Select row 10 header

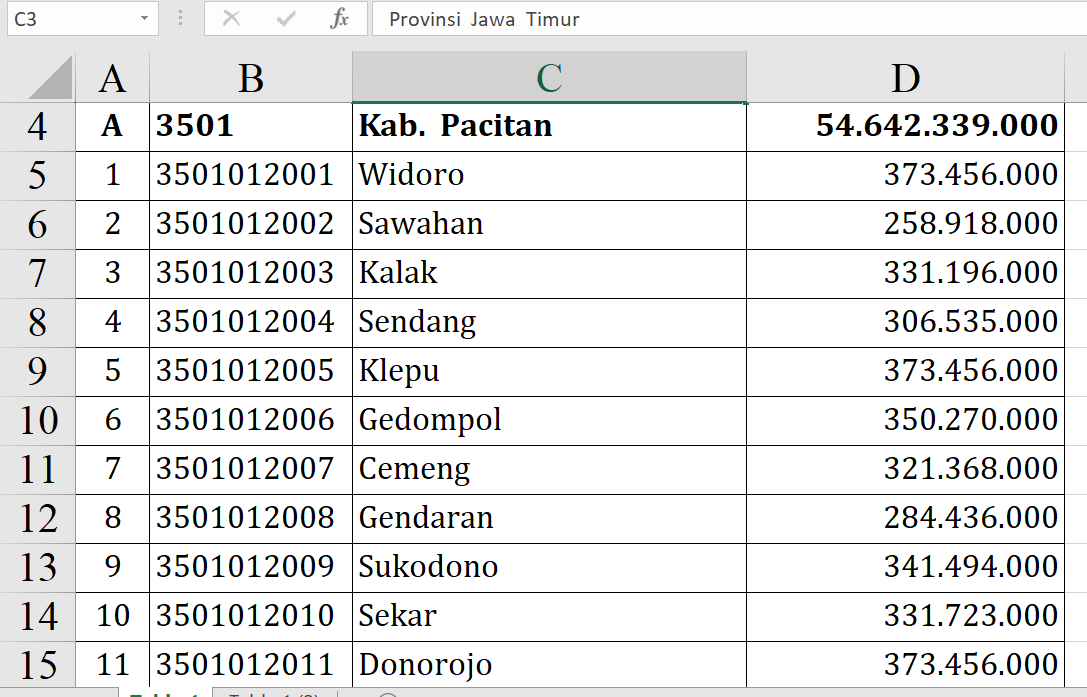tap(37, 420)
